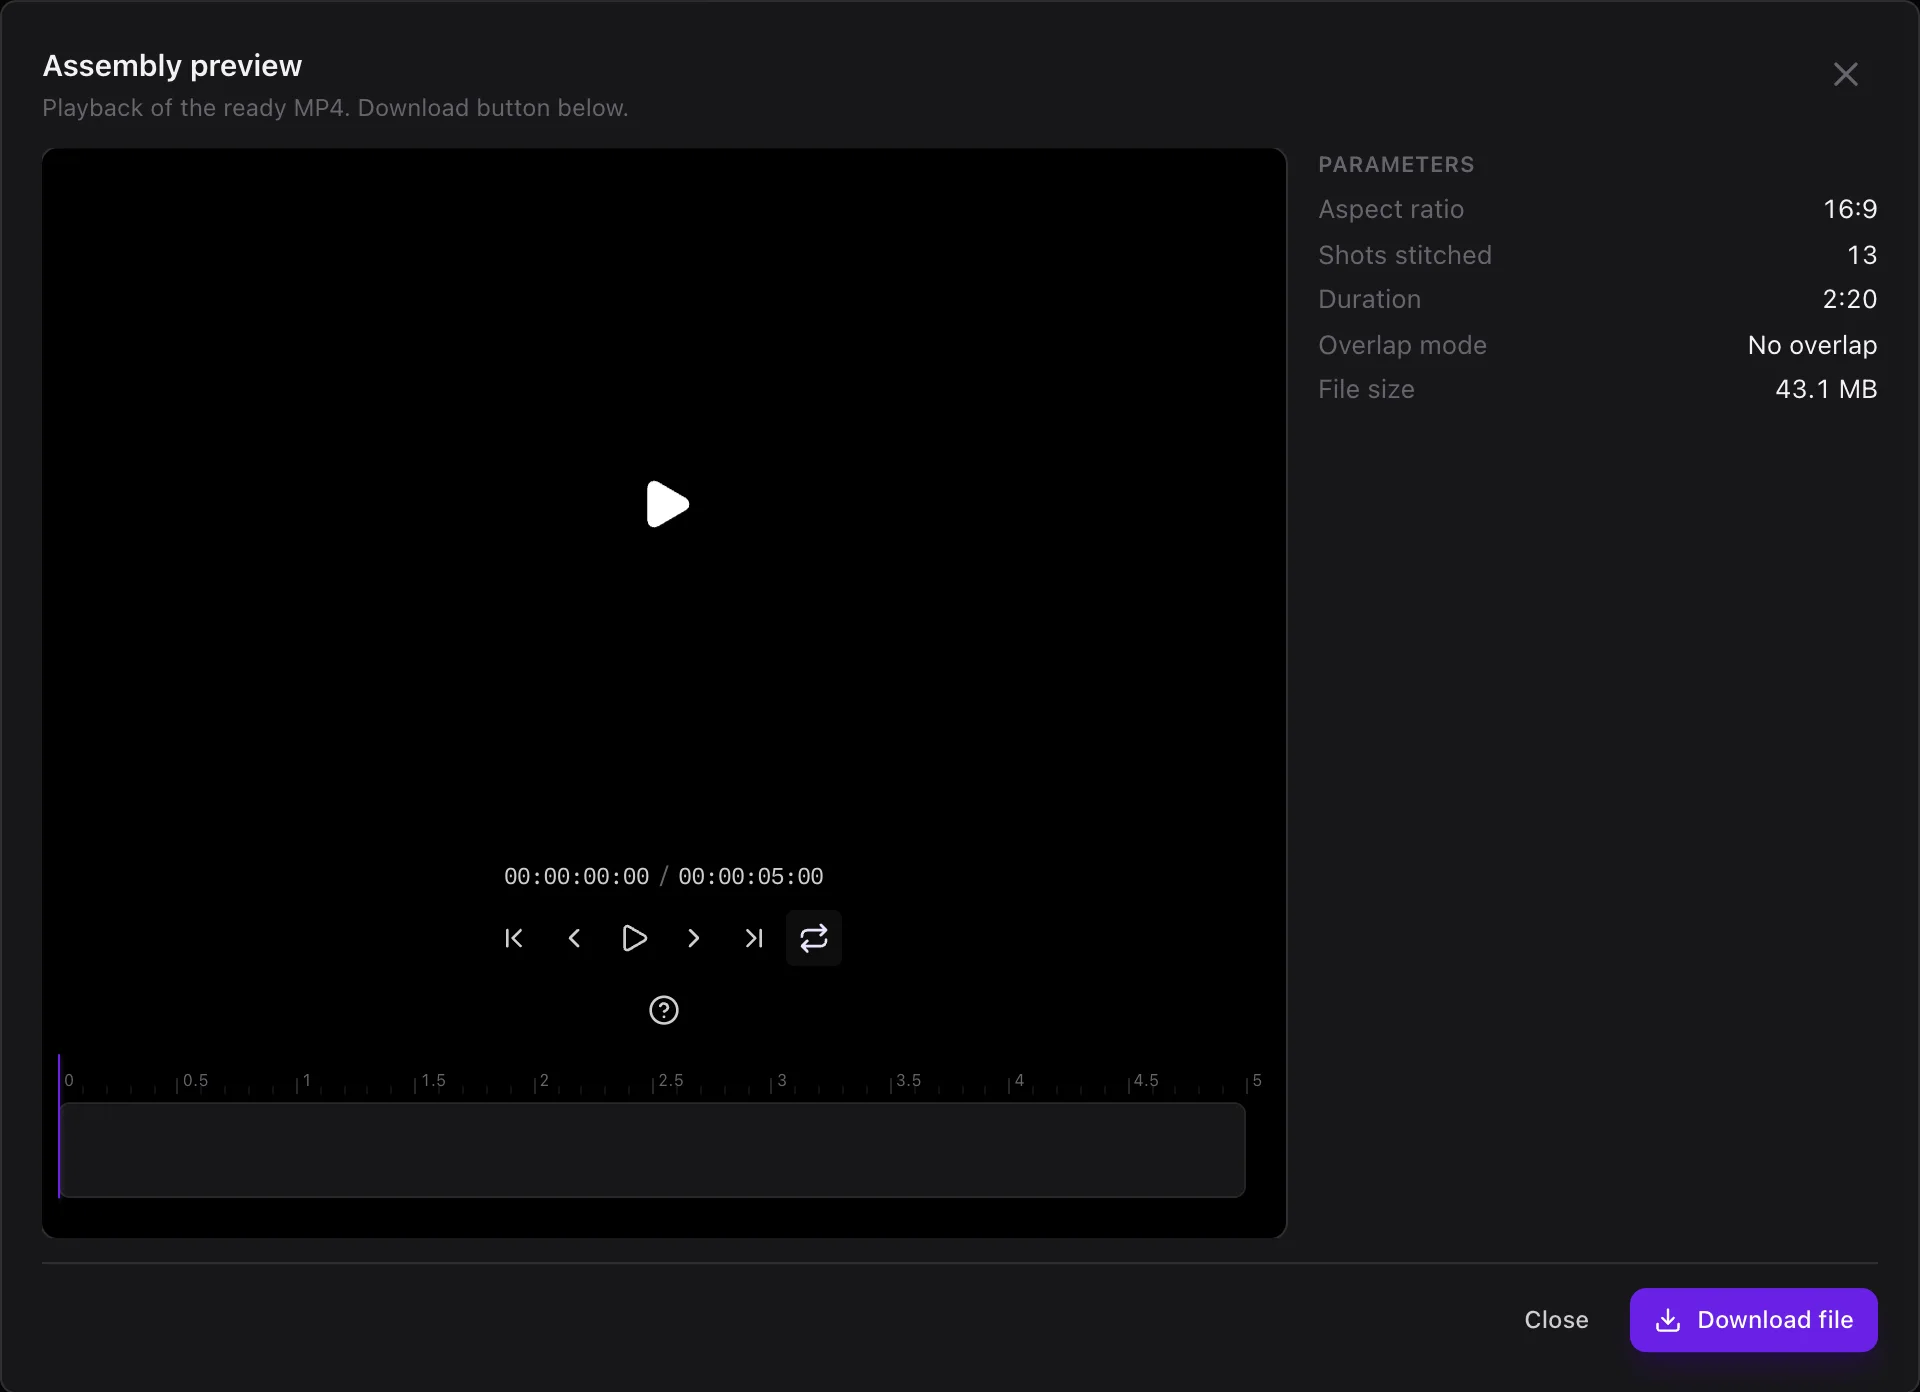Skip to start of the clip
This screenshot has height=1392, width=1920.
tap(514, 938)
